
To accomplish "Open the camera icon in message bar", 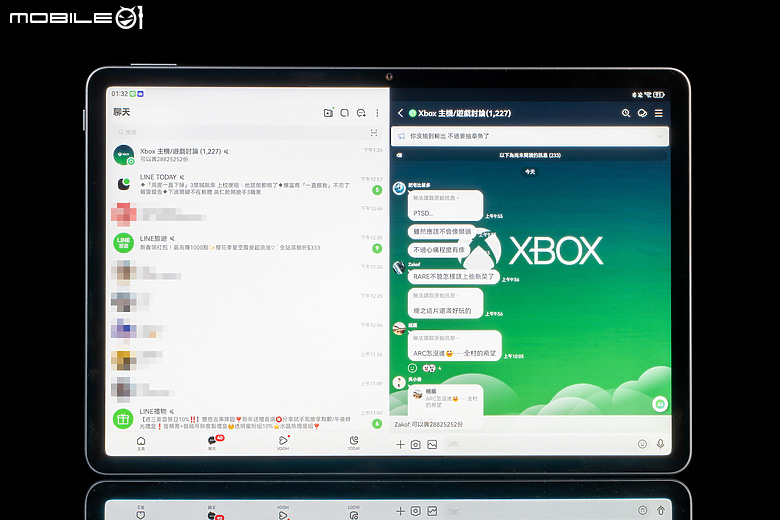I will (x=415, y=444).
